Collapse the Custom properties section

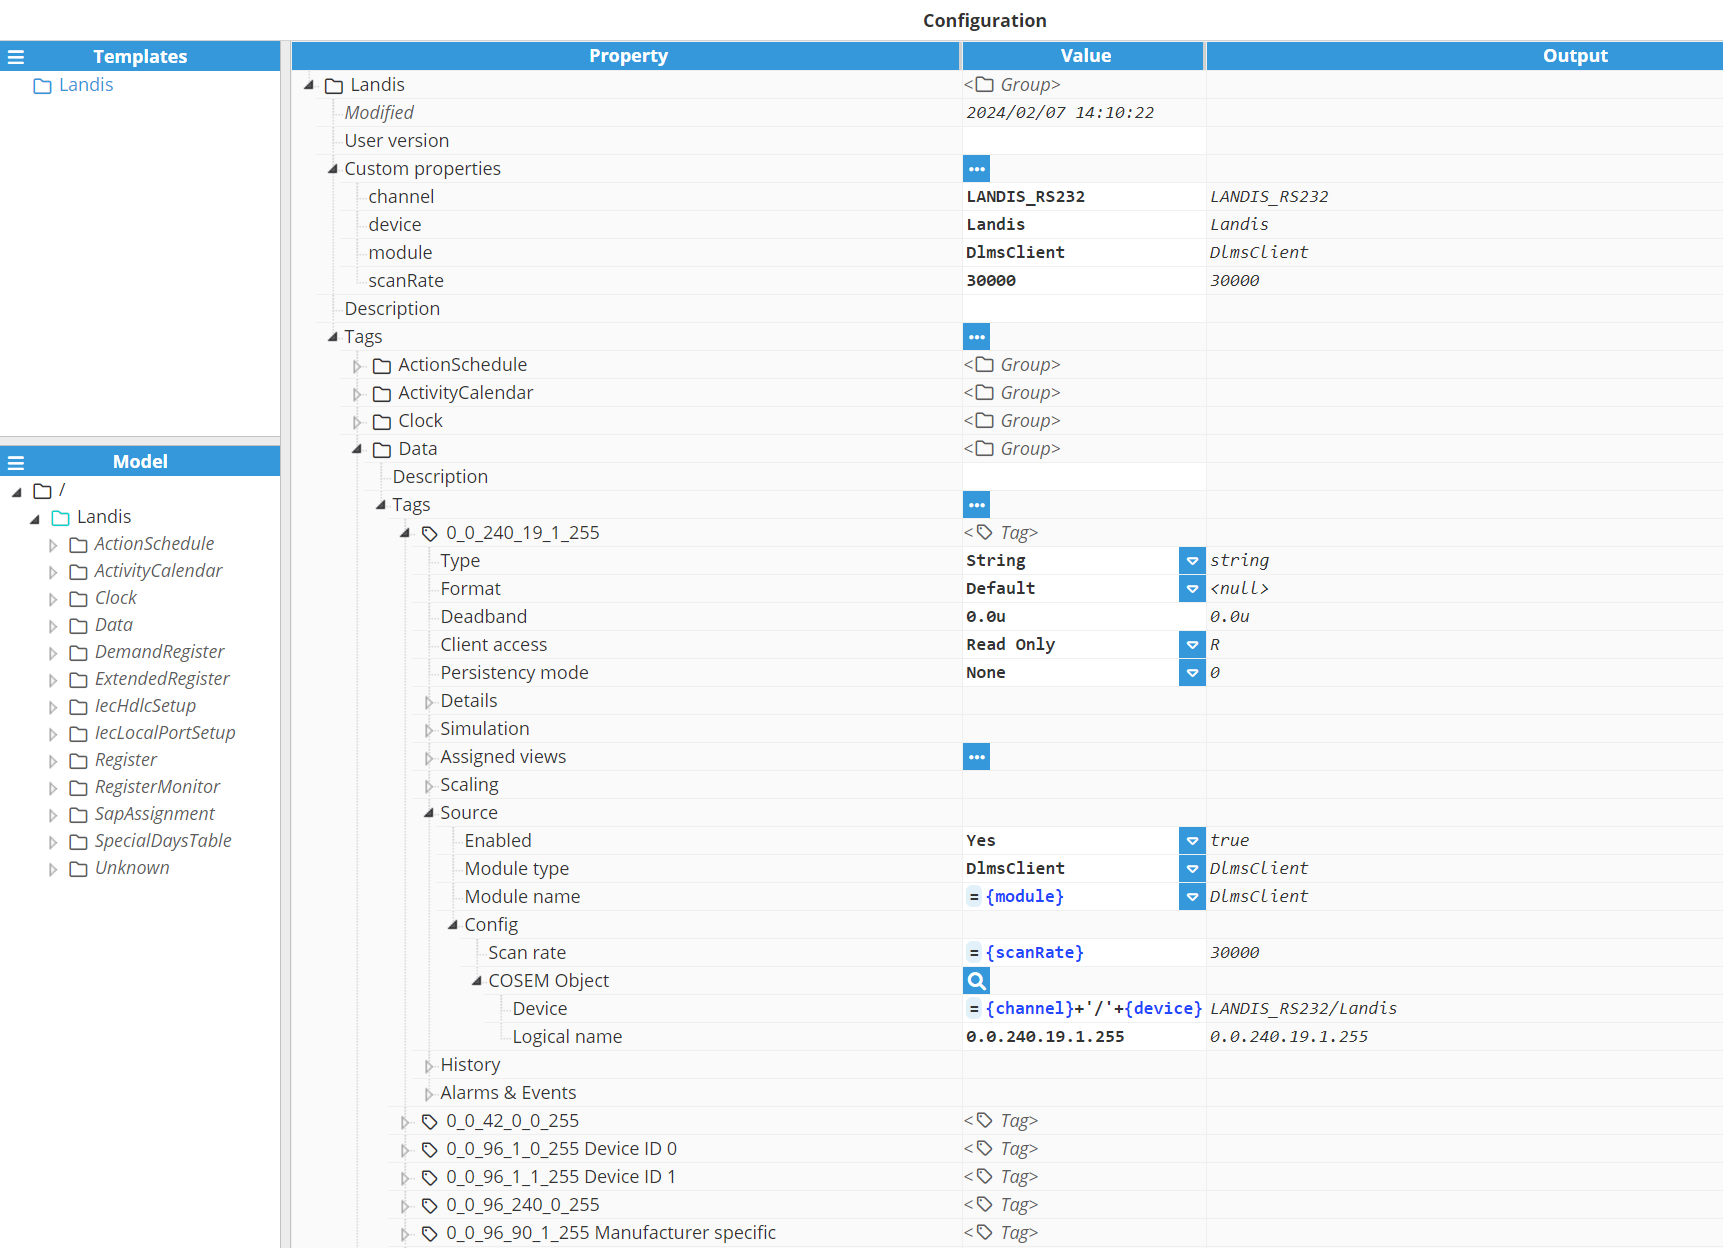coord(333,169)
